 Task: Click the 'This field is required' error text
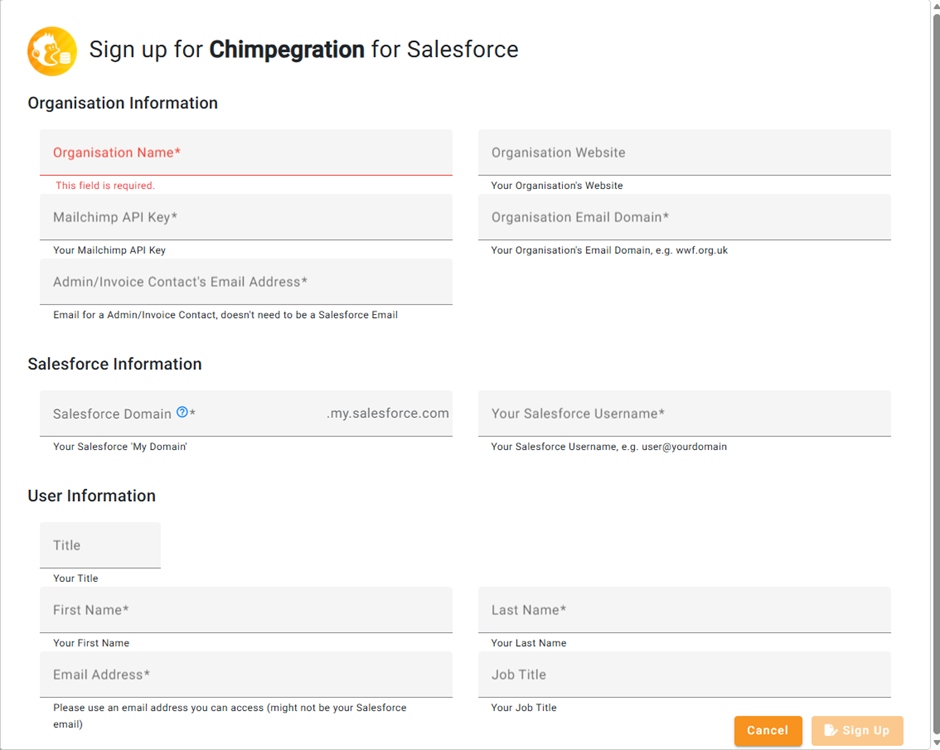click(x=105, y=186)
